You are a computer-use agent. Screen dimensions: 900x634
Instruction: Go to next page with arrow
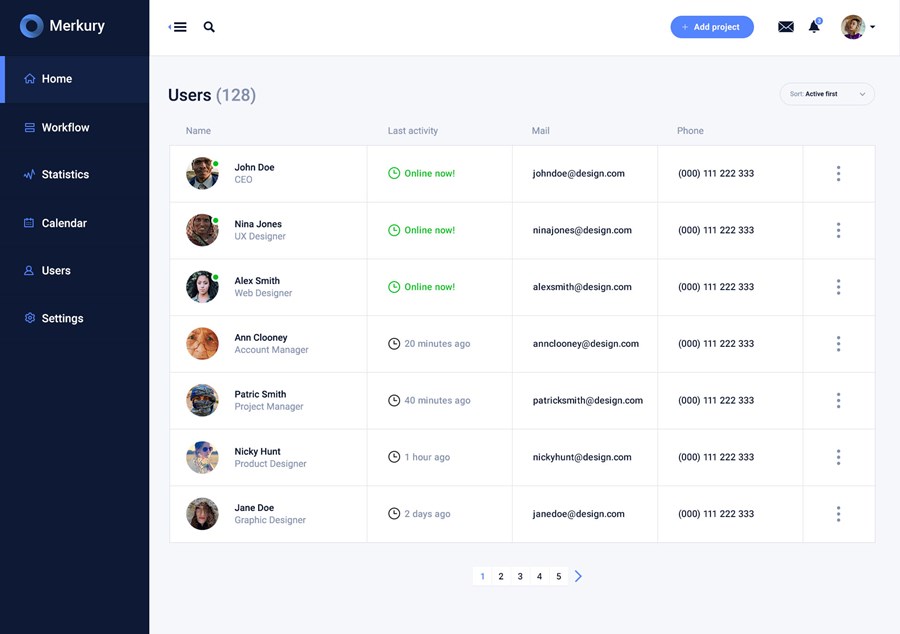click(578, 576)
